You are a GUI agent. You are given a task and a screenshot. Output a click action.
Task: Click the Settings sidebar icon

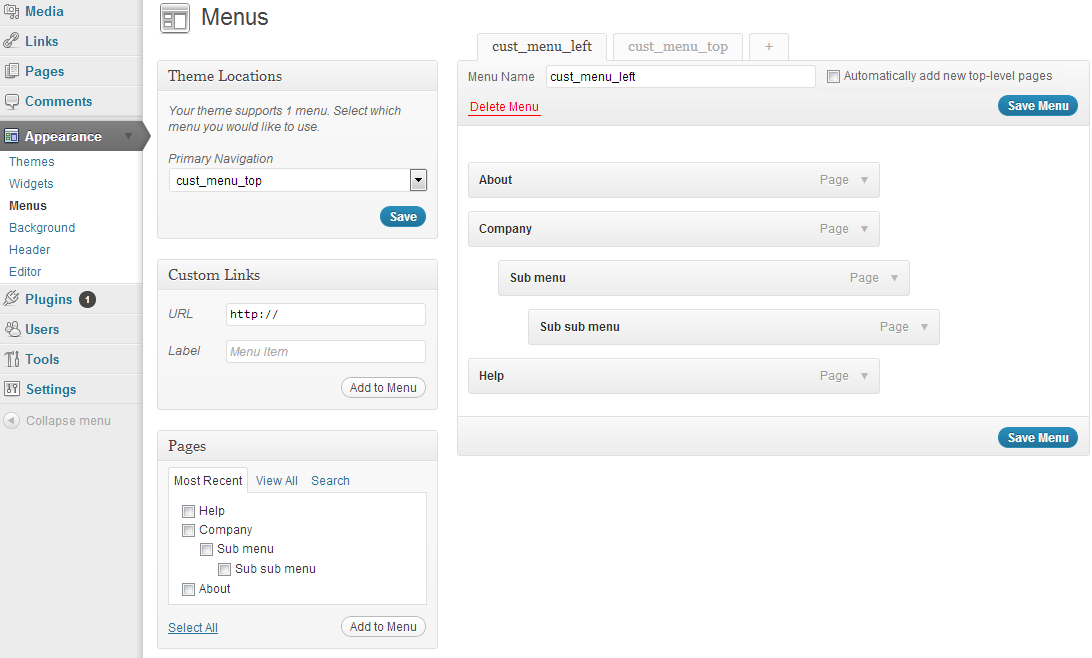pyautogui.click(x=12, y=389)
